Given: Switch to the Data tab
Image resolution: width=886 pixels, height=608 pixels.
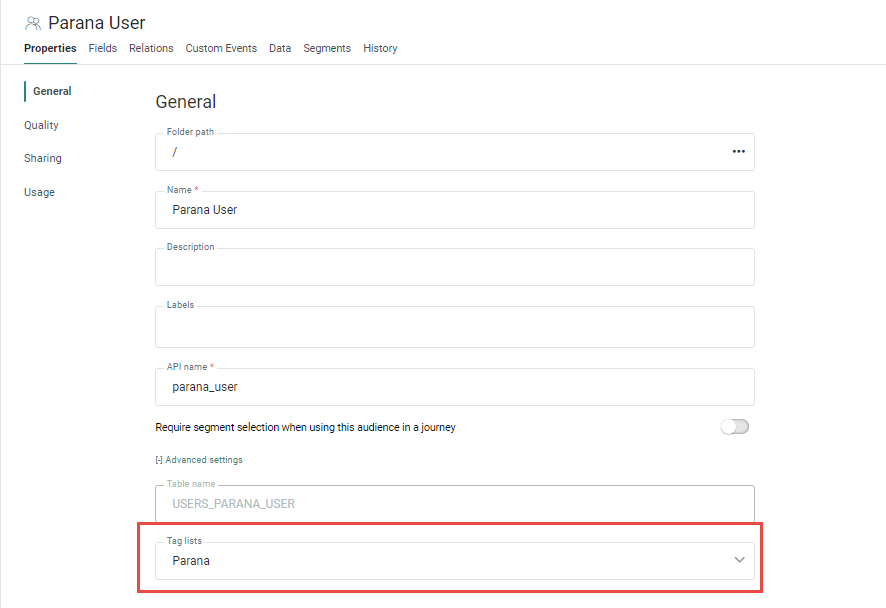Looking at the screenshot, I should pos(280,48).
